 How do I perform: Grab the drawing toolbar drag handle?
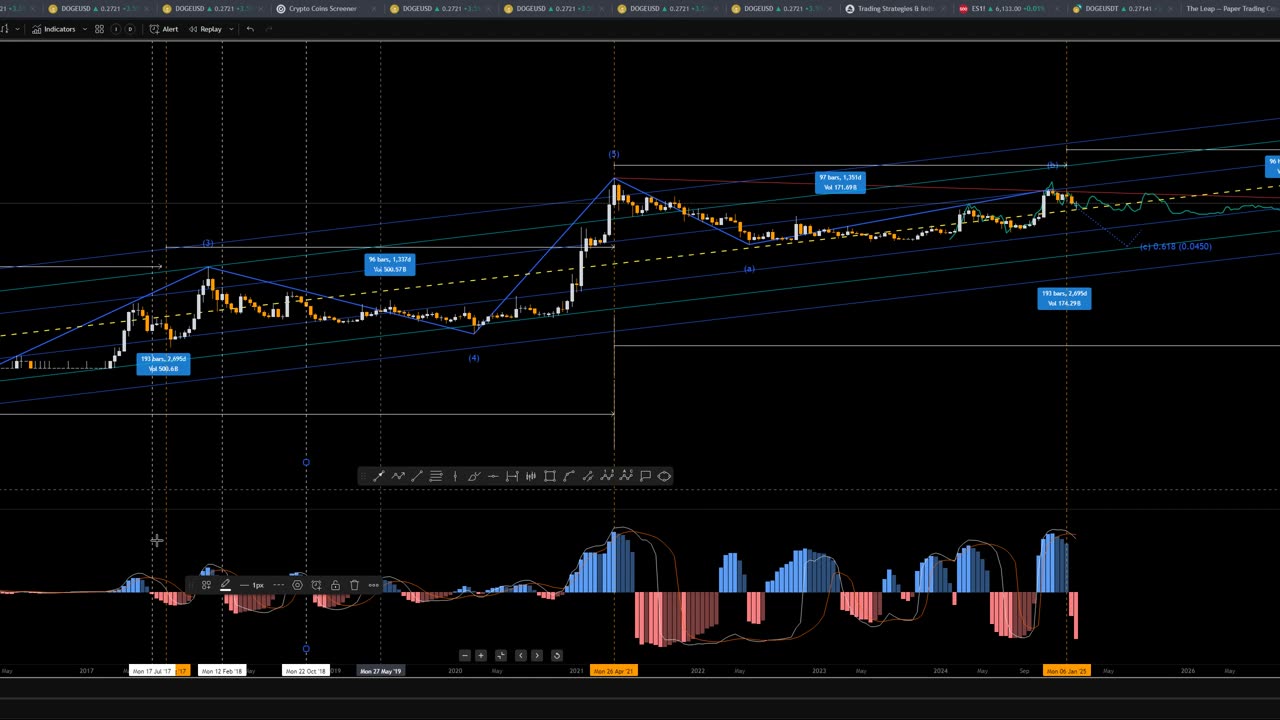click(x=364, y=476)
